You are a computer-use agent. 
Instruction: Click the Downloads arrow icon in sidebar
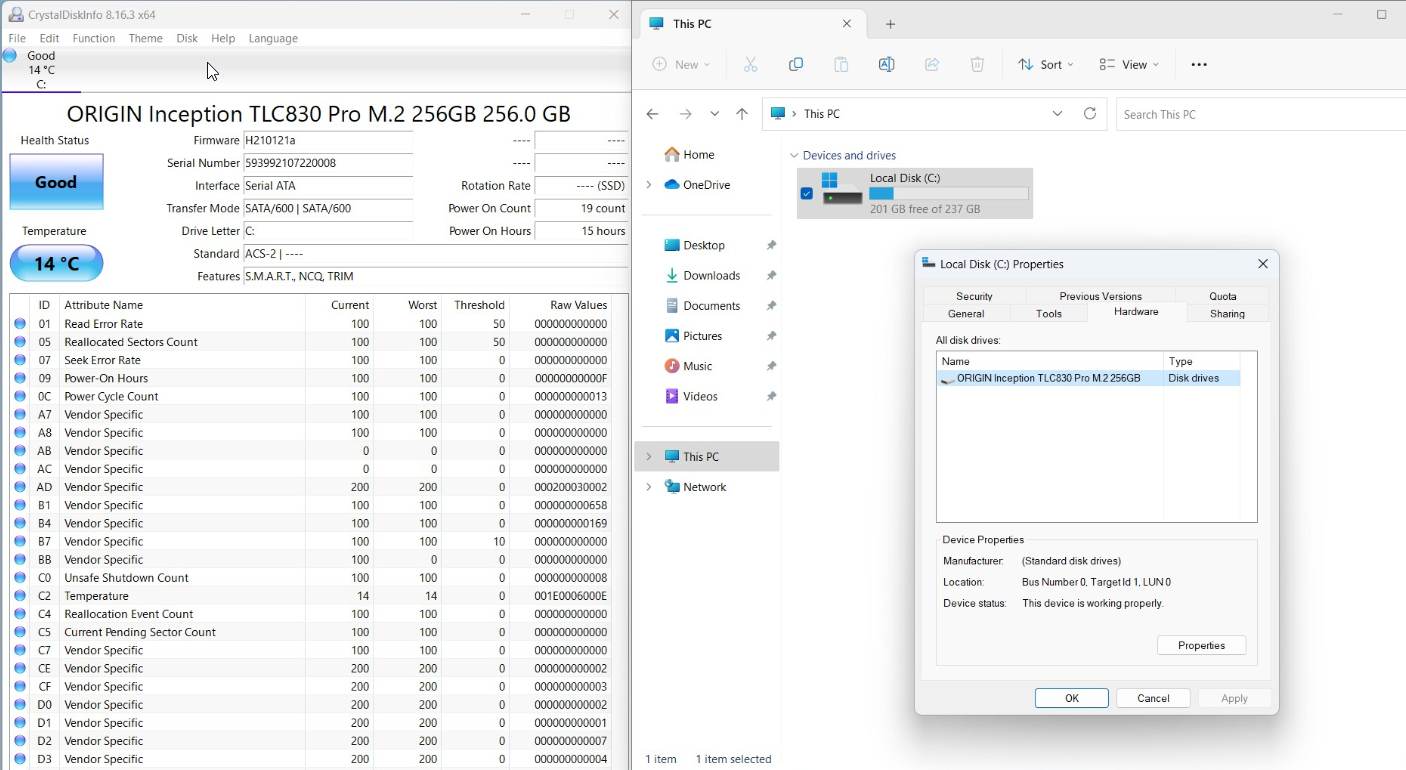pyautogui.click(x=672, y=275)
